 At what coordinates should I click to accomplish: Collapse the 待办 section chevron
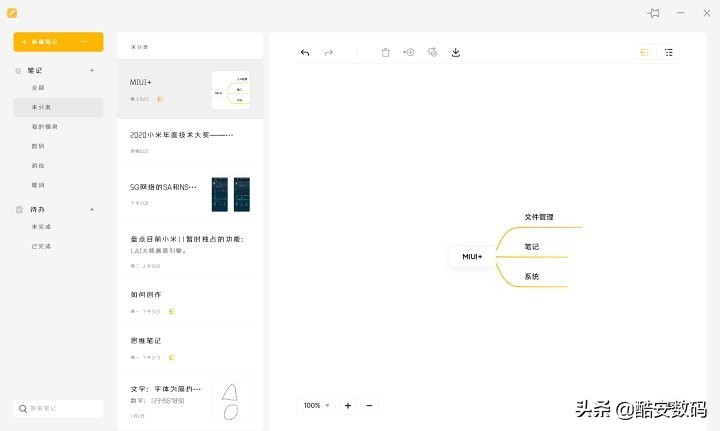[92, 209]
